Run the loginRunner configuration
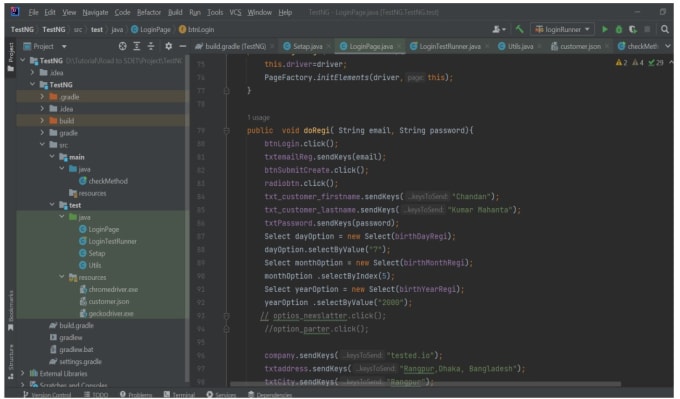The width and height of the screenshot is (680, 399). coord(605,29)
